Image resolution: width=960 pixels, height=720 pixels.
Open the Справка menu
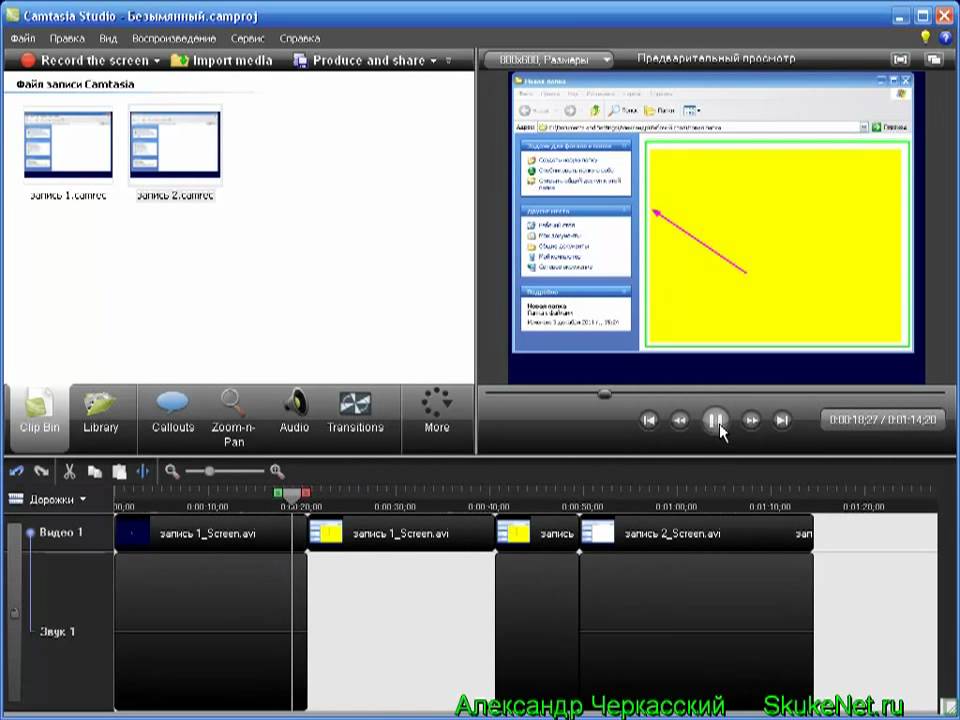pyautogui.click(x=299, y=39)
